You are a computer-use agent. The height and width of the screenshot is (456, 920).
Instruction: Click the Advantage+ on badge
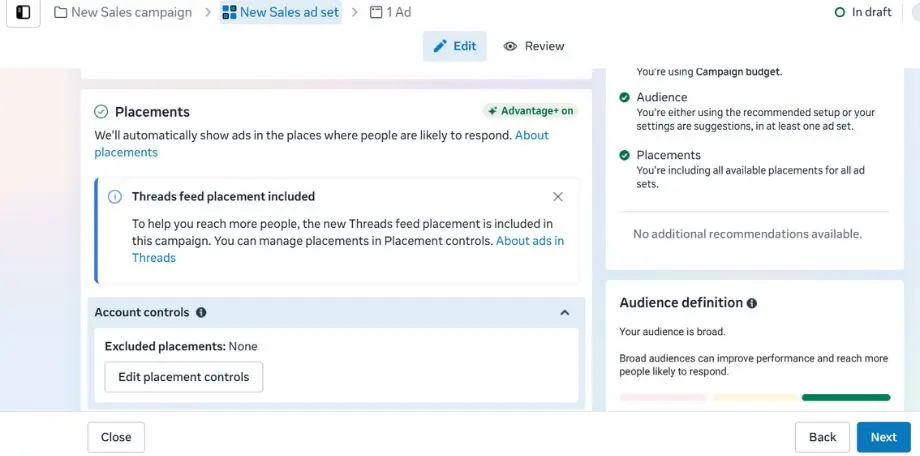click(x=530, y=111)
